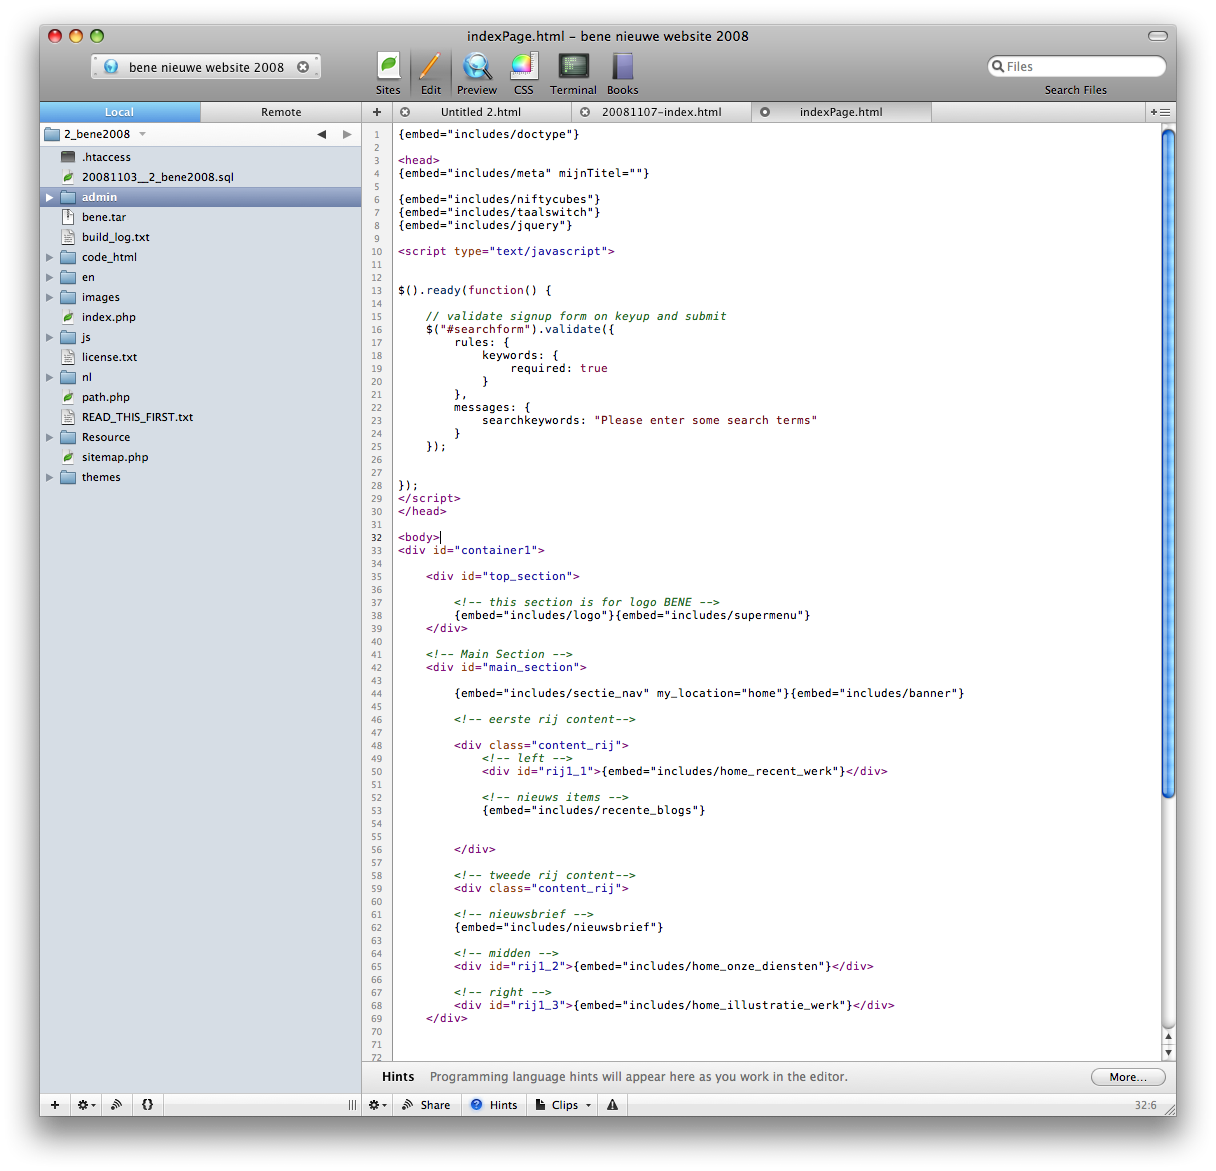Switch to the Remote tab
This screenshot has height=1171, width=1216.
point(281,112)
